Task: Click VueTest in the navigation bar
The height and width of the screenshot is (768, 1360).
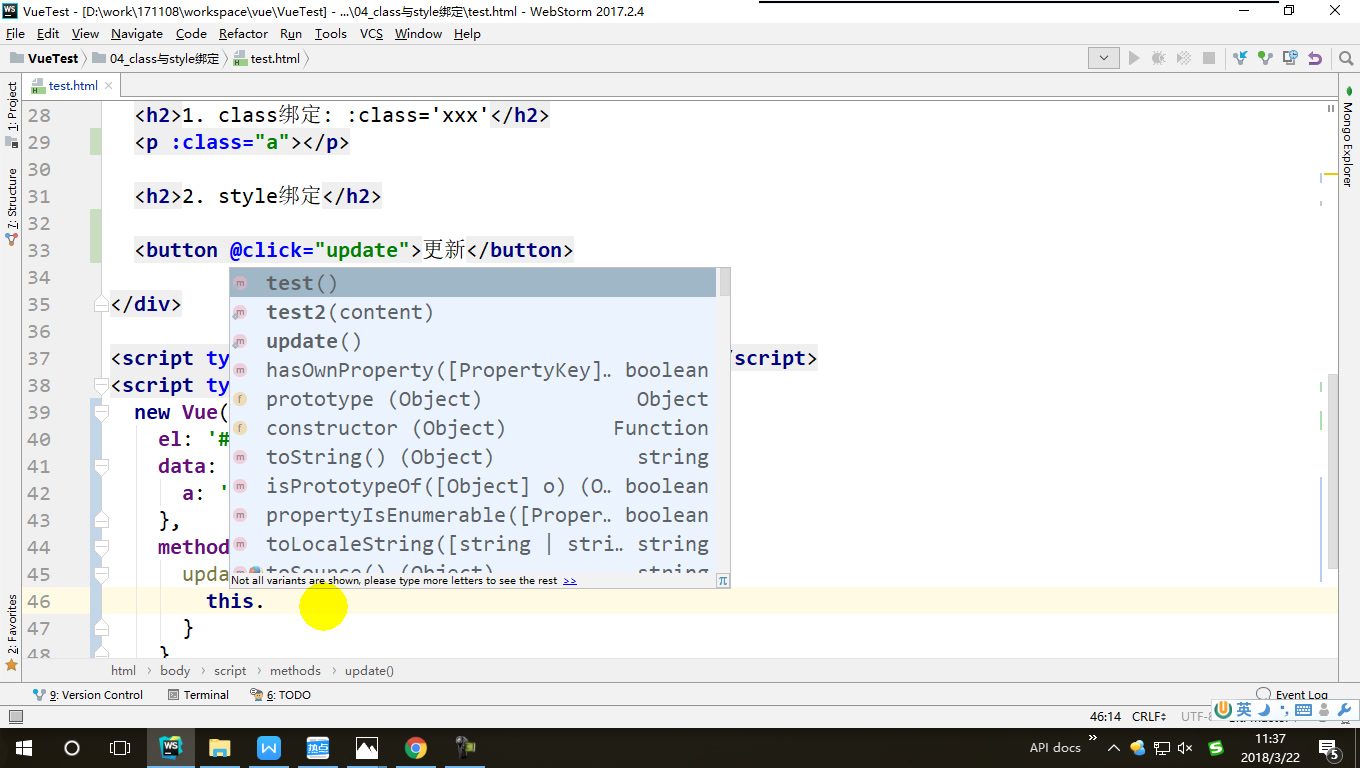Action: [44, 59]
